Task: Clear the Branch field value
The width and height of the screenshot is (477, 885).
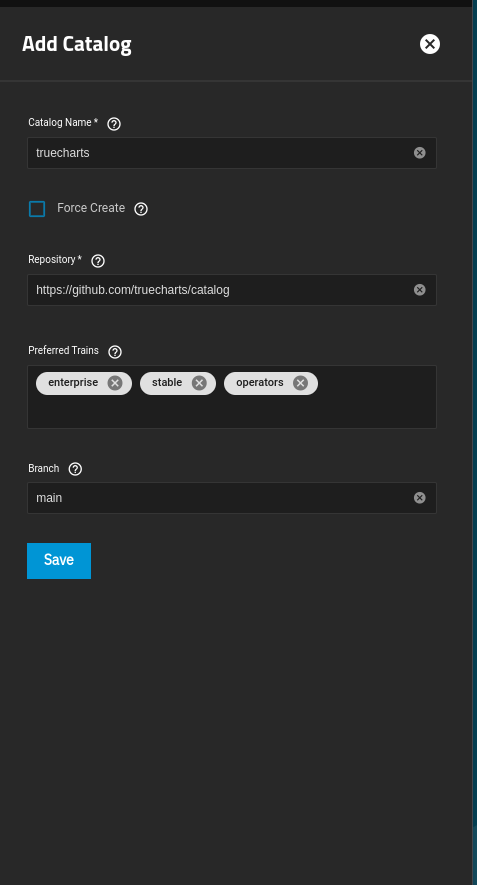Action: pyautogui.click(x=419, y=498)
